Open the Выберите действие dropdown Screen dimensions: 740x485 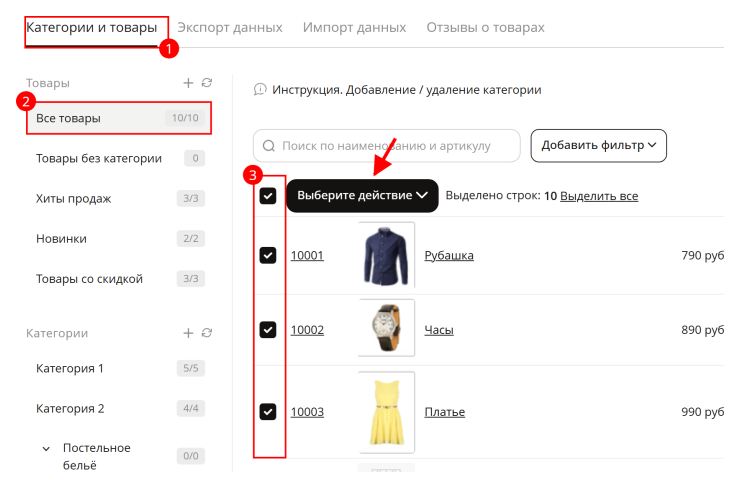point(362,195)
